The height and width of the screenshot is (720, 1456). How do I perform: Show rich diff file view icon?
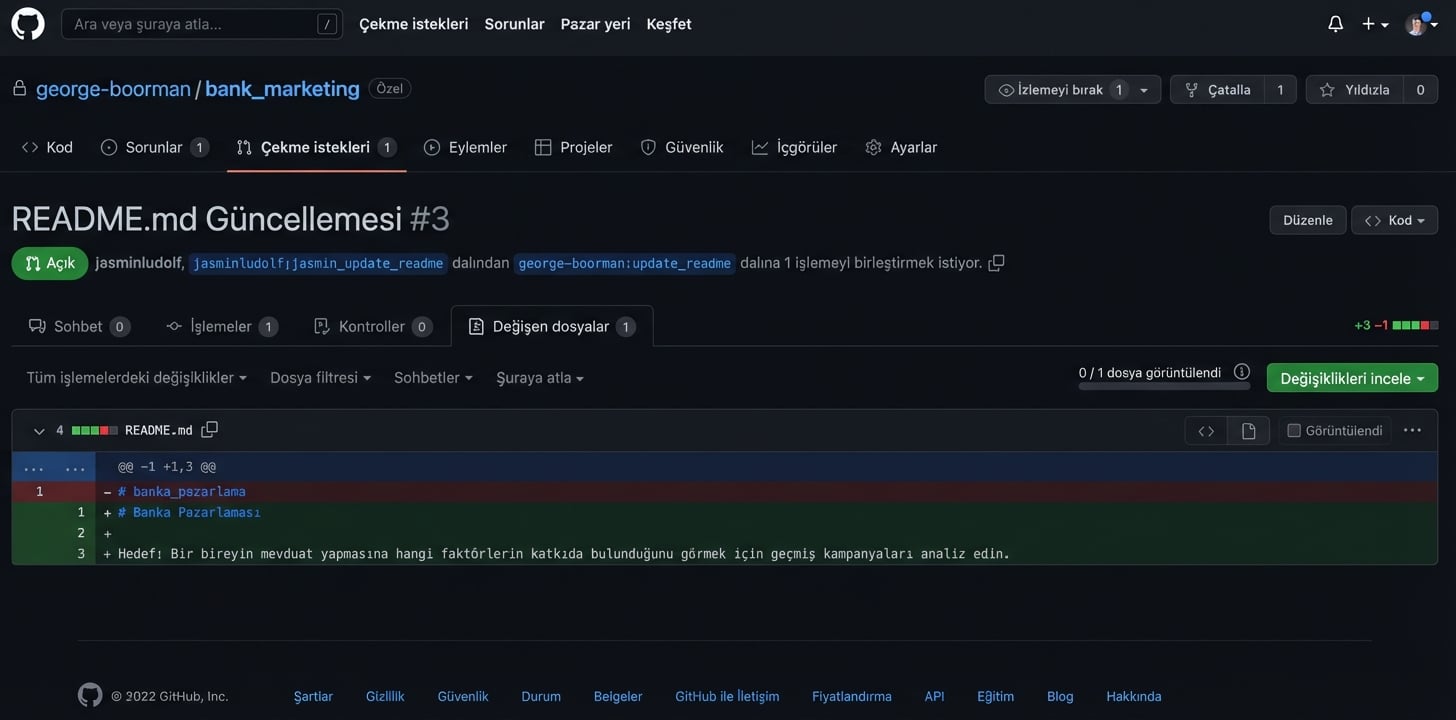tap(1248, 431)
